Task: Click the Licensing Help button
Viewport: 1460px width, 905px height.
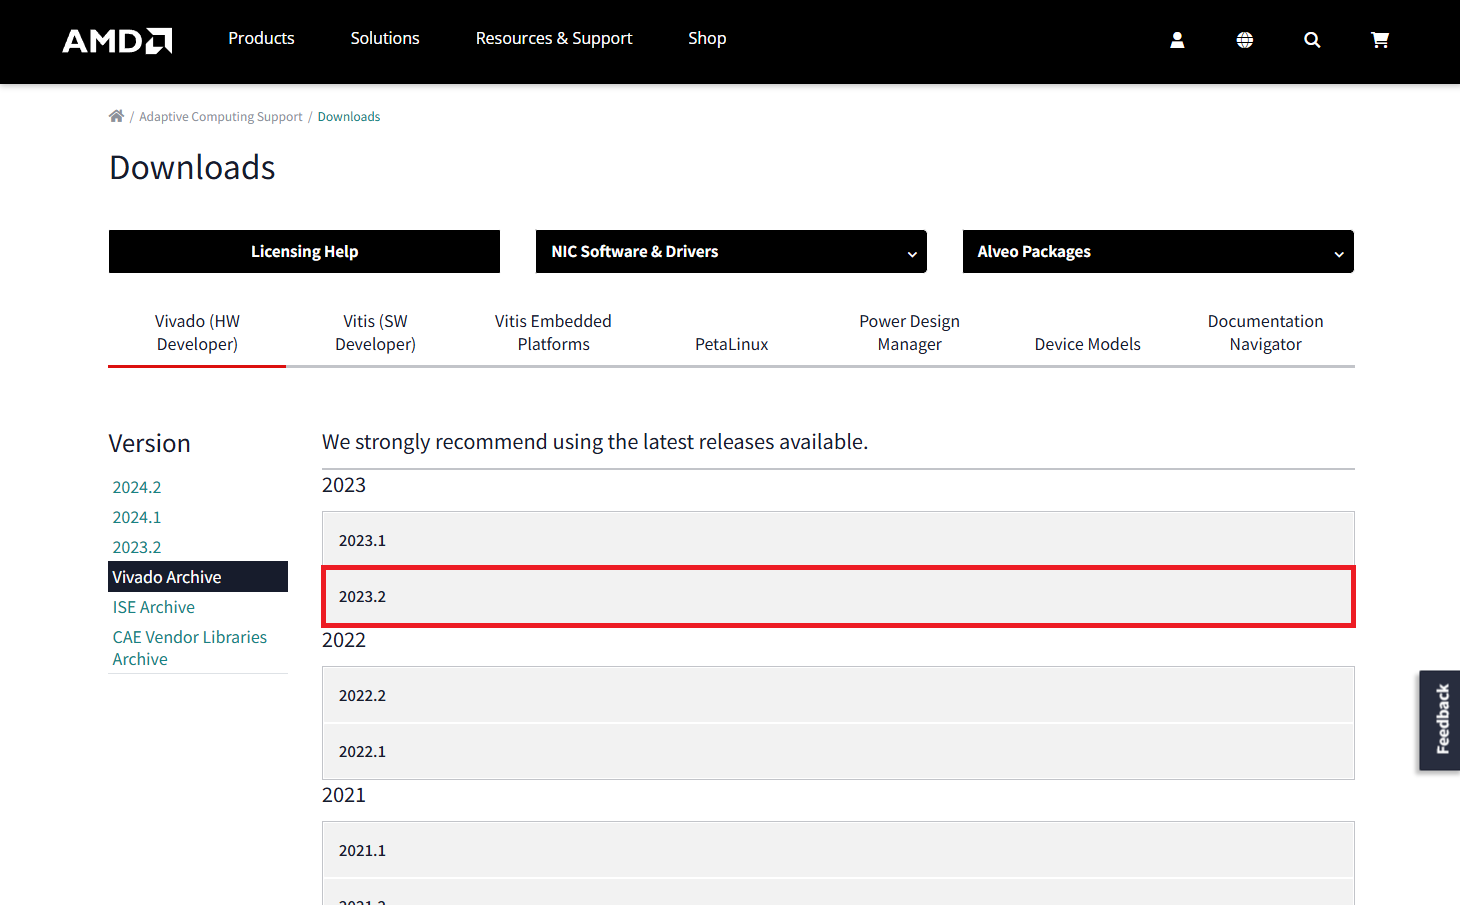Action: (304, 252)
